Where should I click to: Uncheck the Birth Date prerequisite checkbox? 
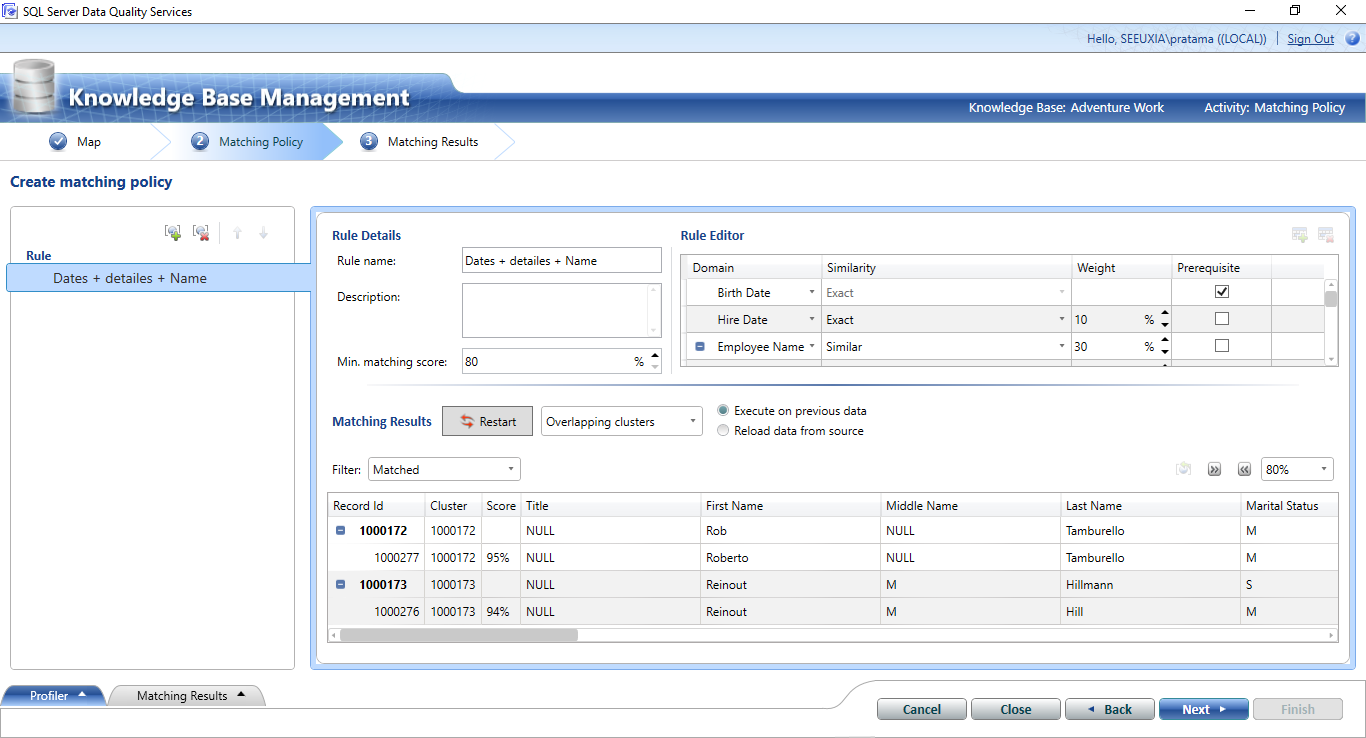coord(1222,292)
